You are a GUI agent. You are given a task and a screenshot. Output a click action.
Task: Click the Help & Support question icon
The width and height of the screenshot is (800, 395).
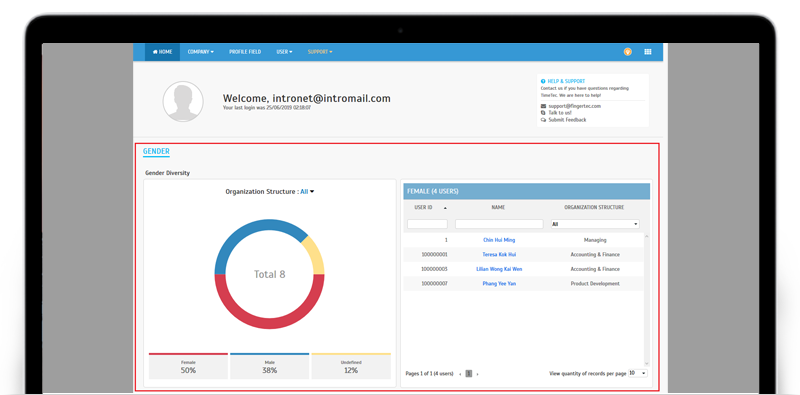point(543,81)
